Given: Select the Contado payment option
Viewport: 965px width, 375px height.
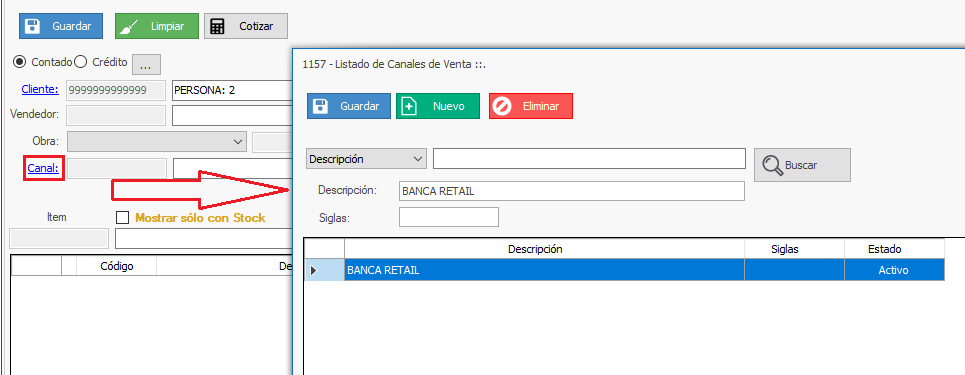Looking at the screenshot, I should 20,62.
